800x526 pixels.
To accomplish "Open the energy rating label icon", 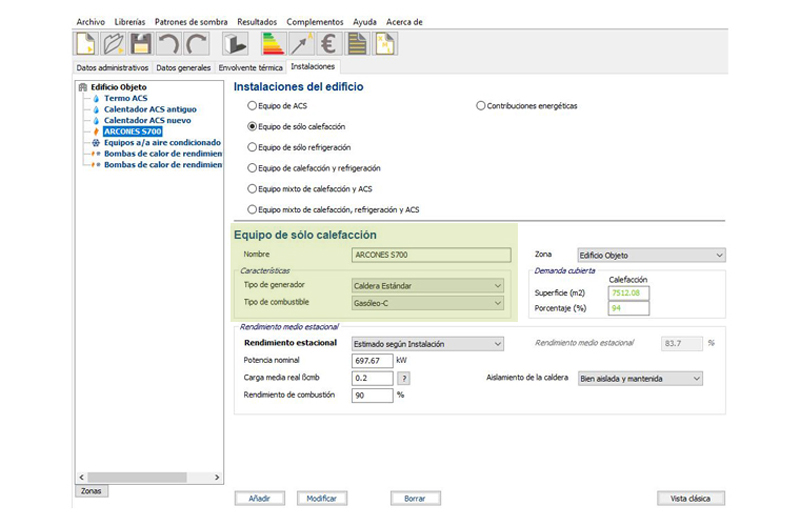I will coord(273,44).
